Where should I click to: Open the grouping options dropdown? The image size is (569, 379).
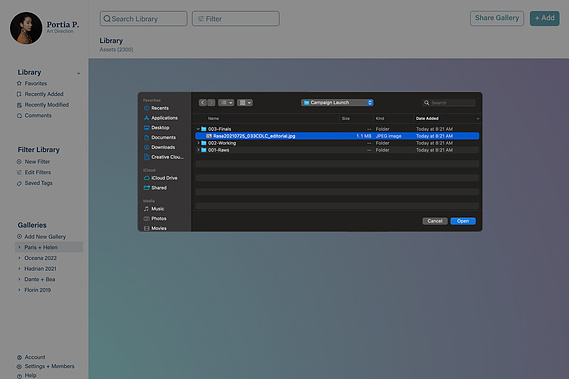click(245, 103)
